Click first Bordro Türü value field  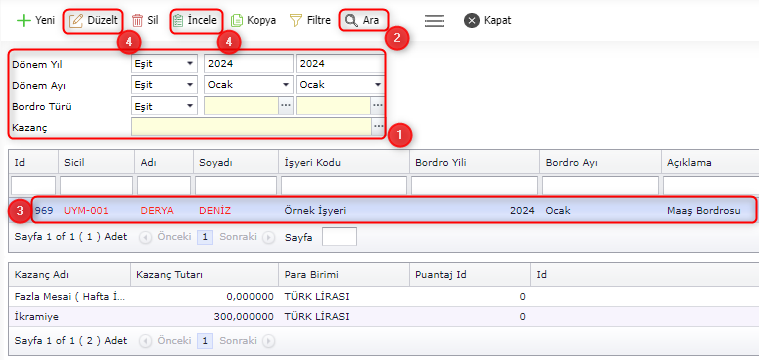(x=242, y=106)
